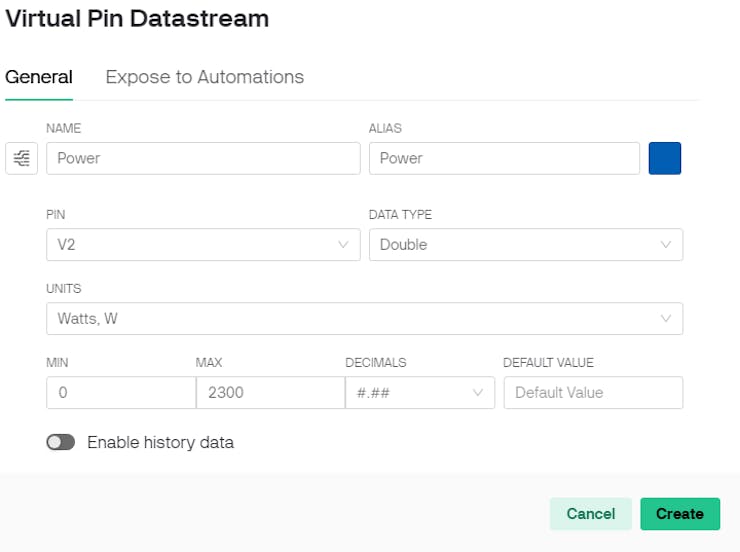Click the Decimals chevron arrow
Image resolution: width=740 pixels, height=552 pixels.
coord(478,393)
